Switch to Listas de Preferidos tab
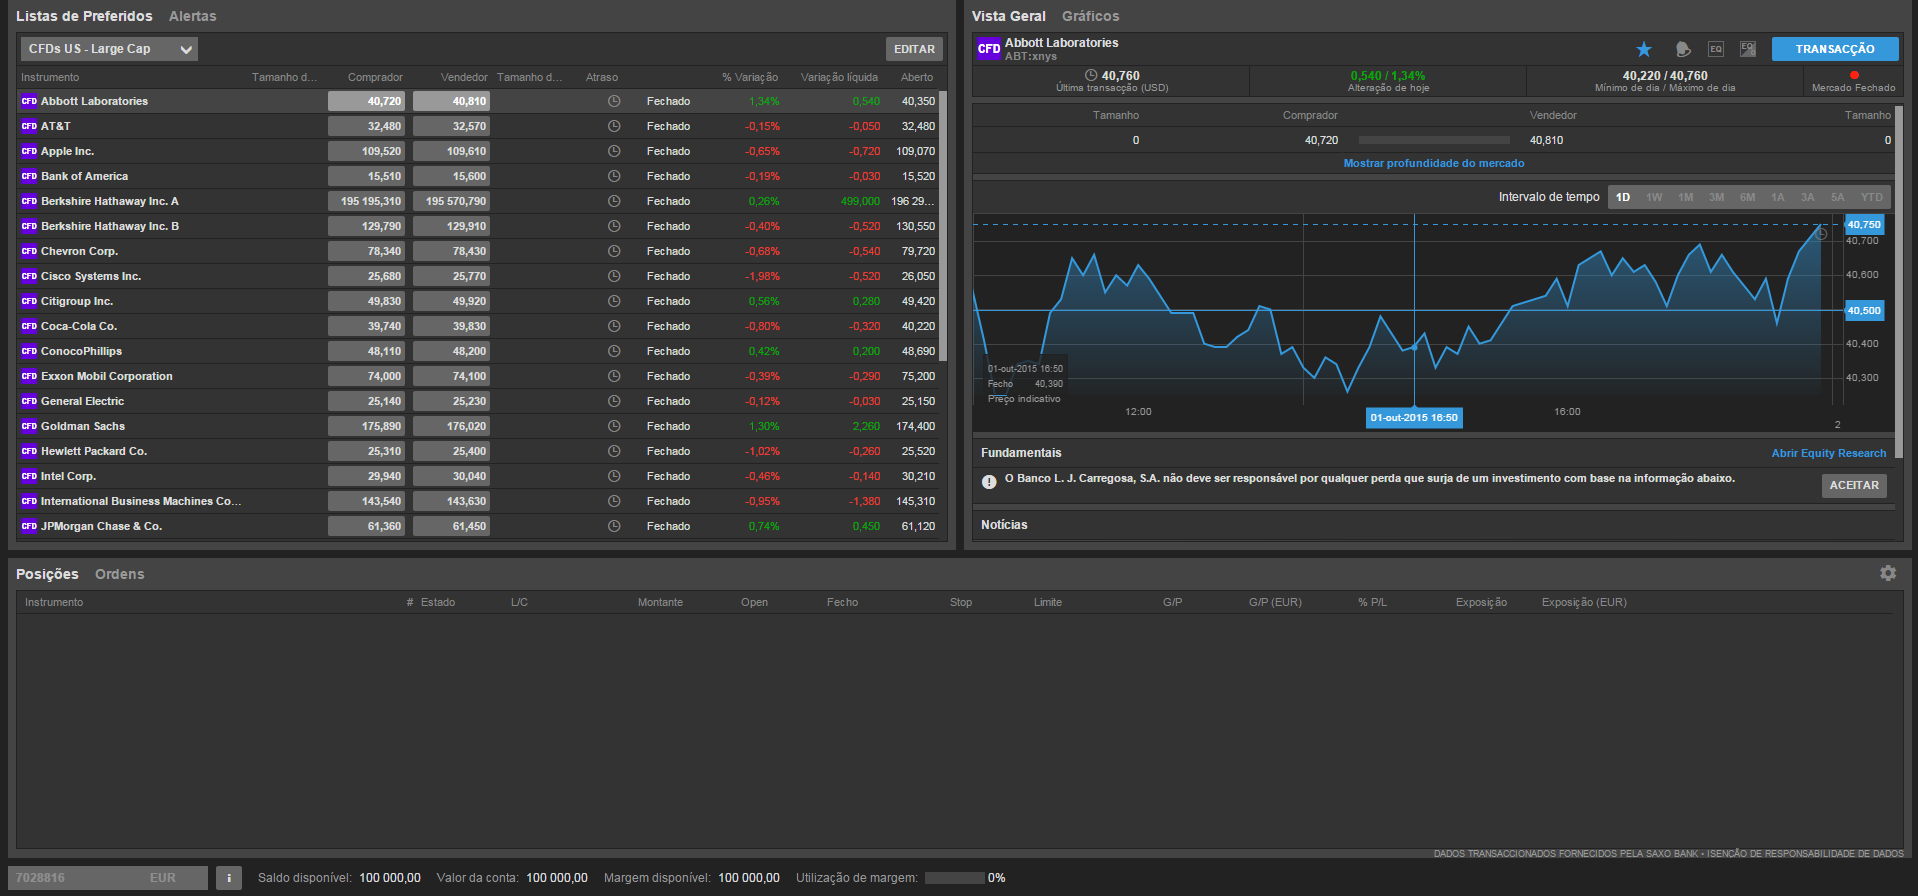This screenshot has width=1918, height=896. click(84, 16)
